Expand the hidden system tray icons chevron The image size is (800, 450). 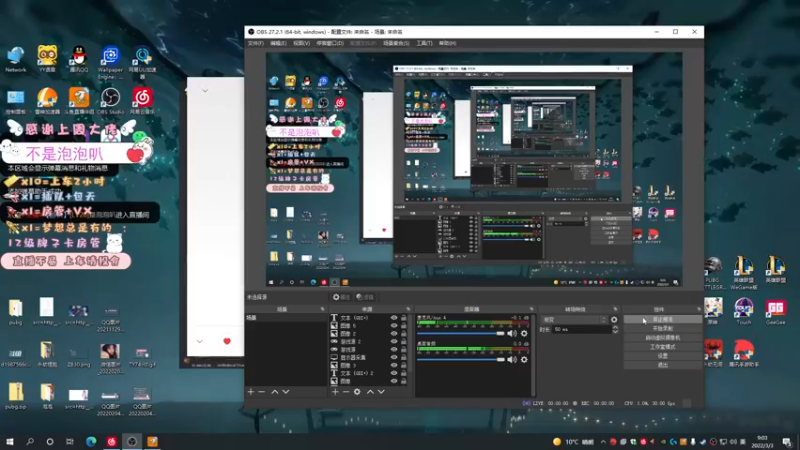pos(603,442)
